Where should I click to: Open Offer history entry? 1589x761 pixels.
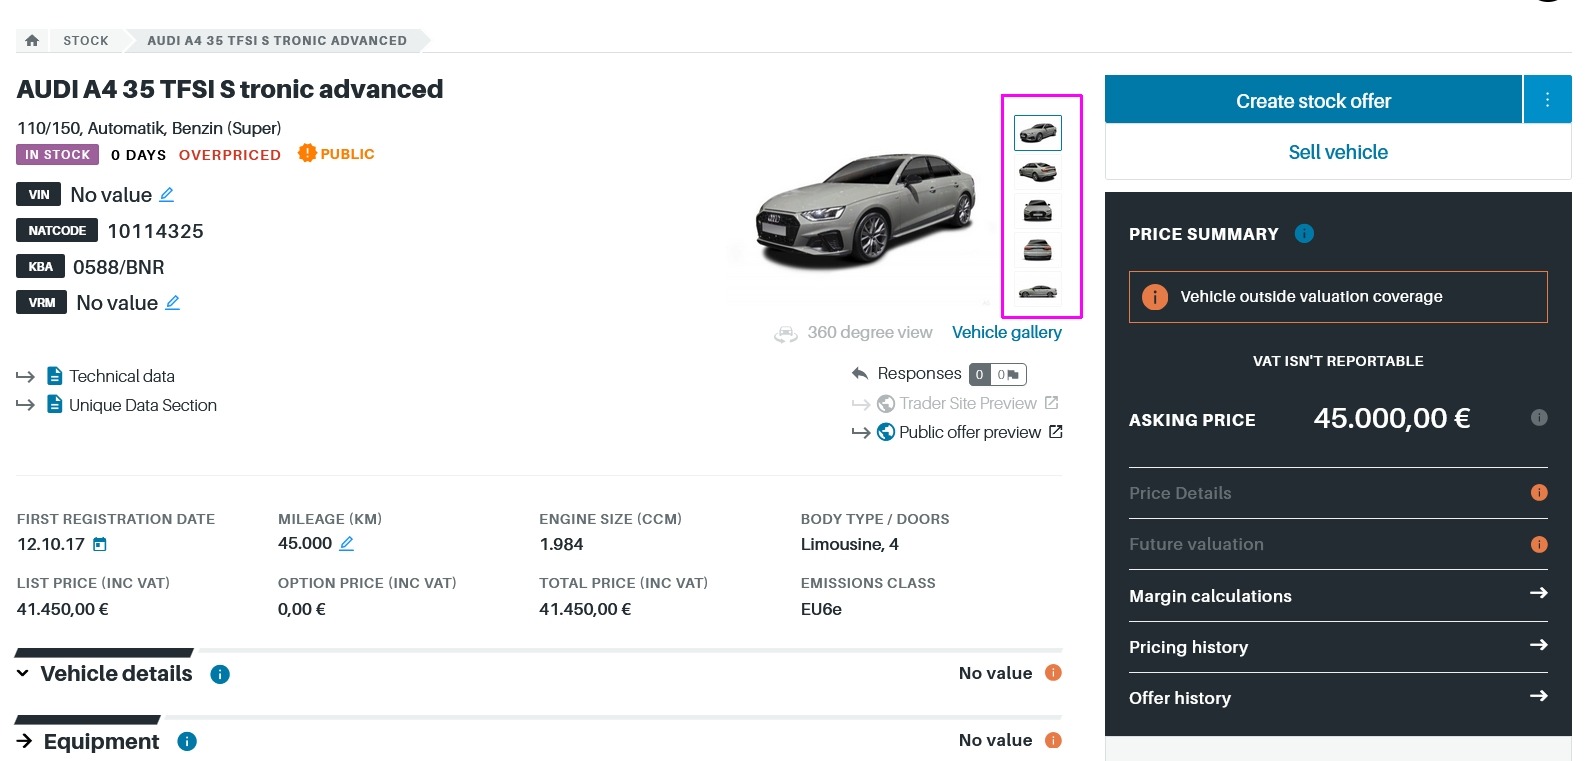[x=1338, y=697]
